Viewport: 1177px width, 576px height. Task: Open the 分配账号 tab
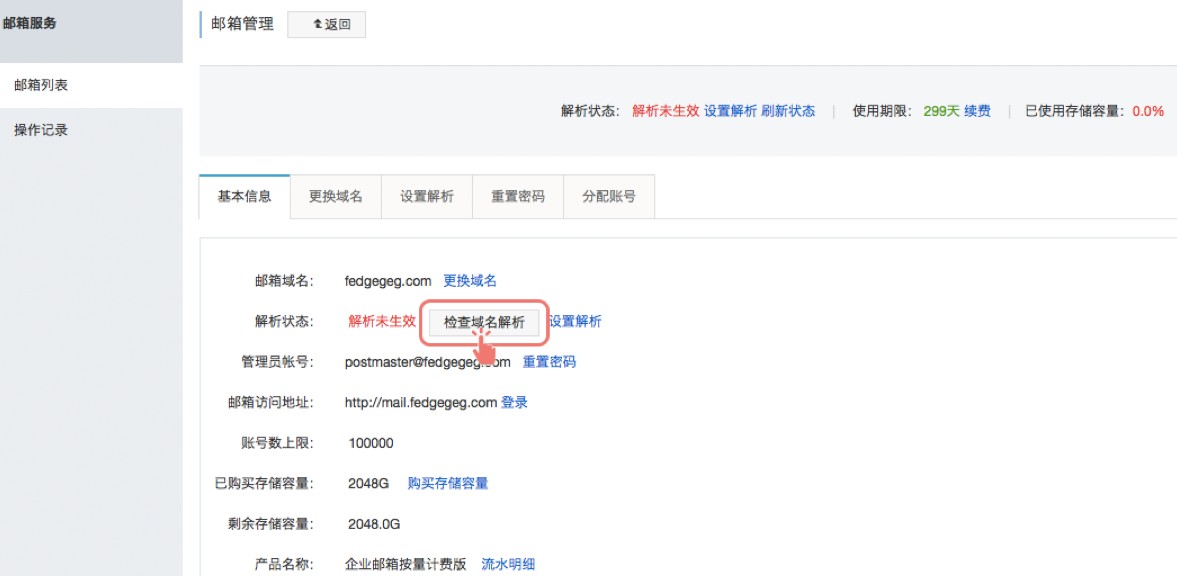[x=609, y=197]
